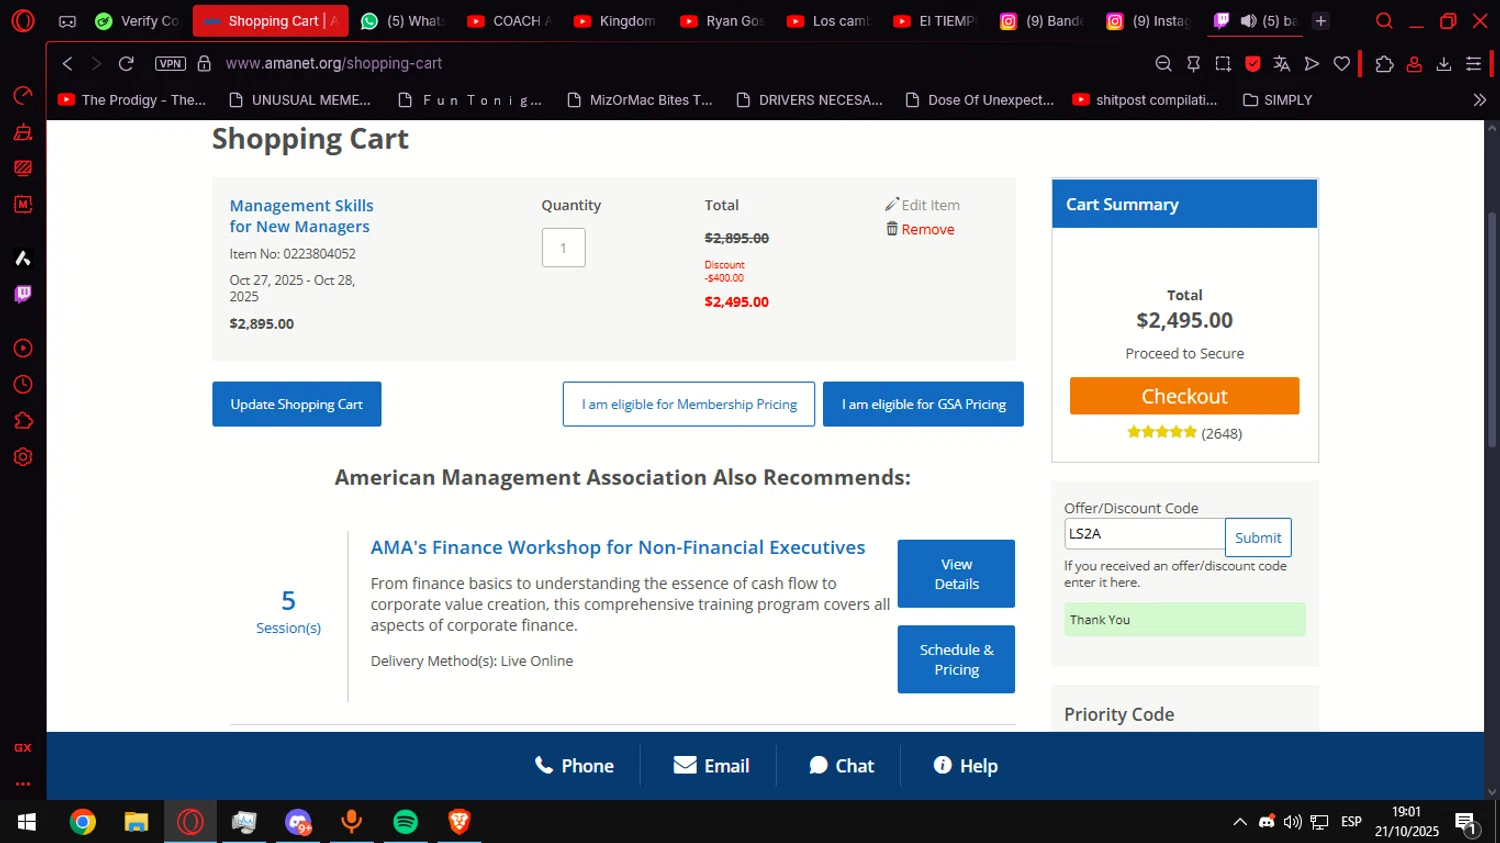Image resolution: width=1500 pixels, height=843 pixels.
Task: Switch to the Verify Co tab
Action: (x=138, y=21)
